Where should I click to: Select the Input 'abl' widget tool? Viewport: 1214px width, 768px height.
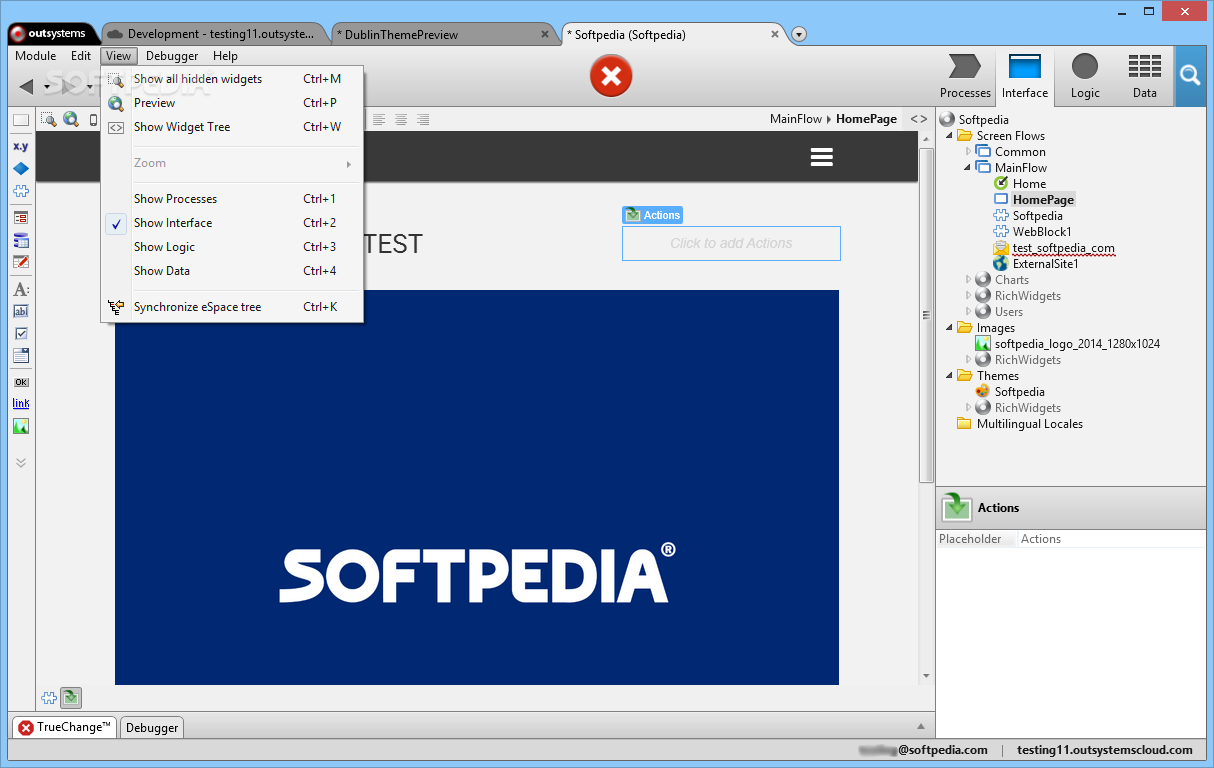pos(20,311)
